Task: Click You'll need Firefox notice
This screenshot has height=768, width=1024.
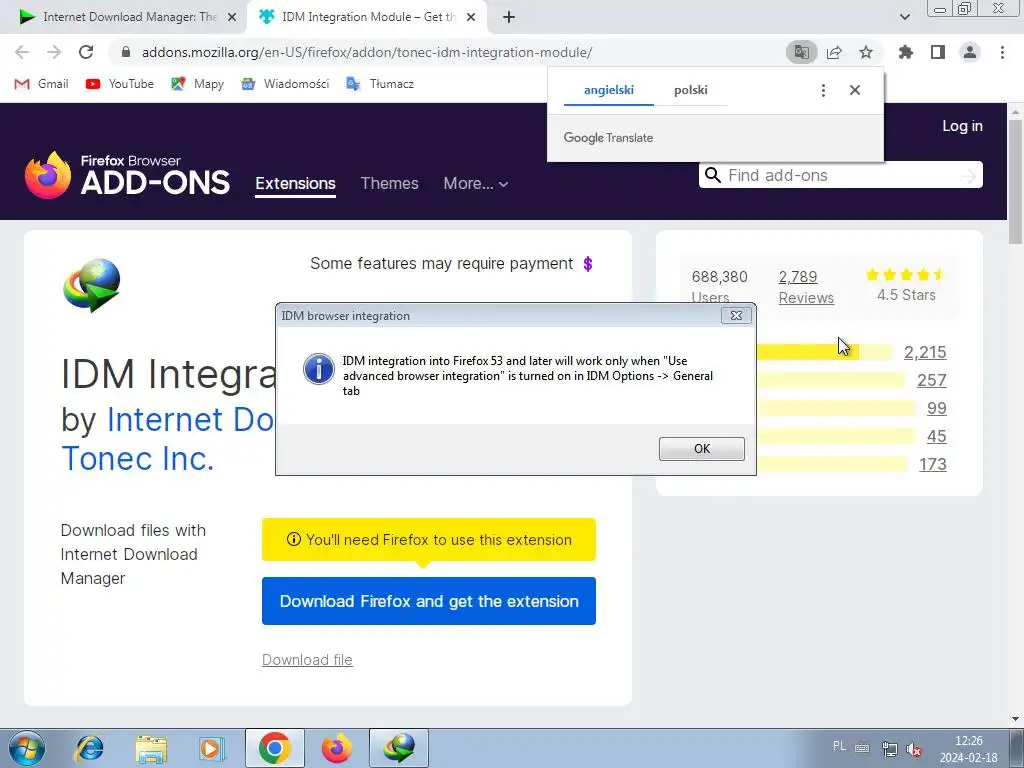Action: [x=429, y=540]
